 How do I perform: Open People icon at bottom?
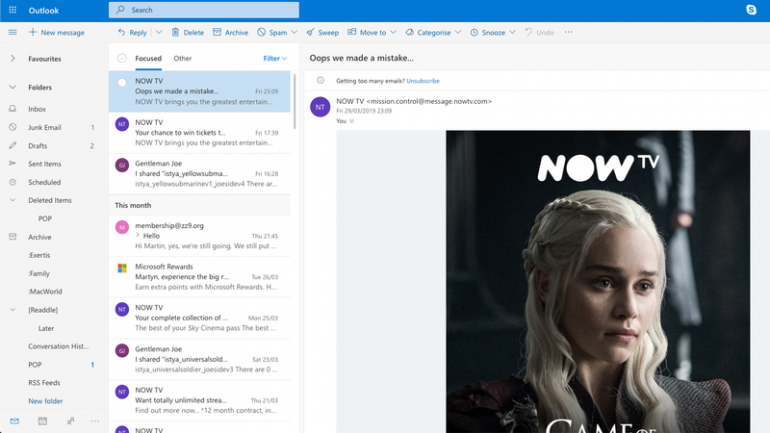(x=71, y=421)
